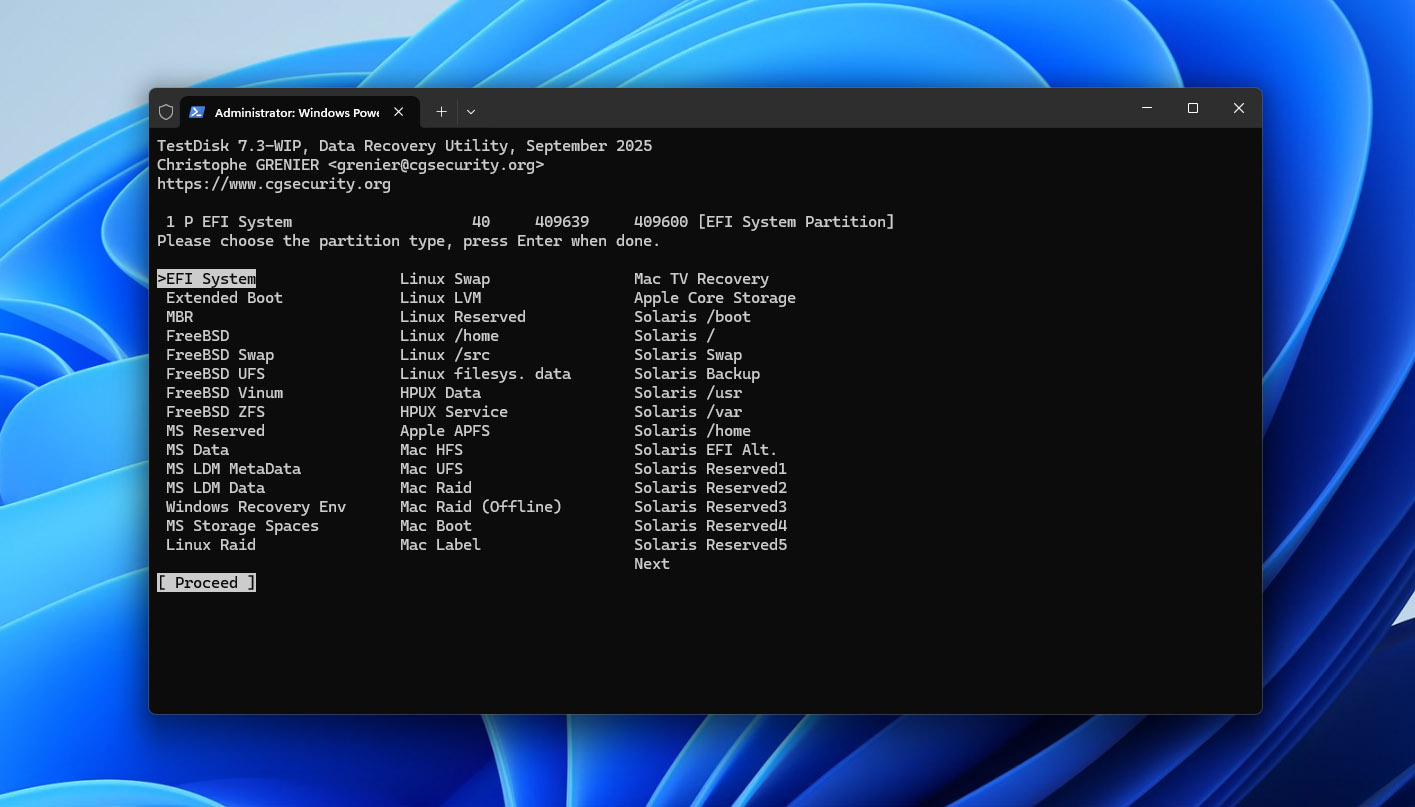Choose the Solaris Reserved3 entry
Screen dimensions: 1415x807
click(x=710, y=507)
